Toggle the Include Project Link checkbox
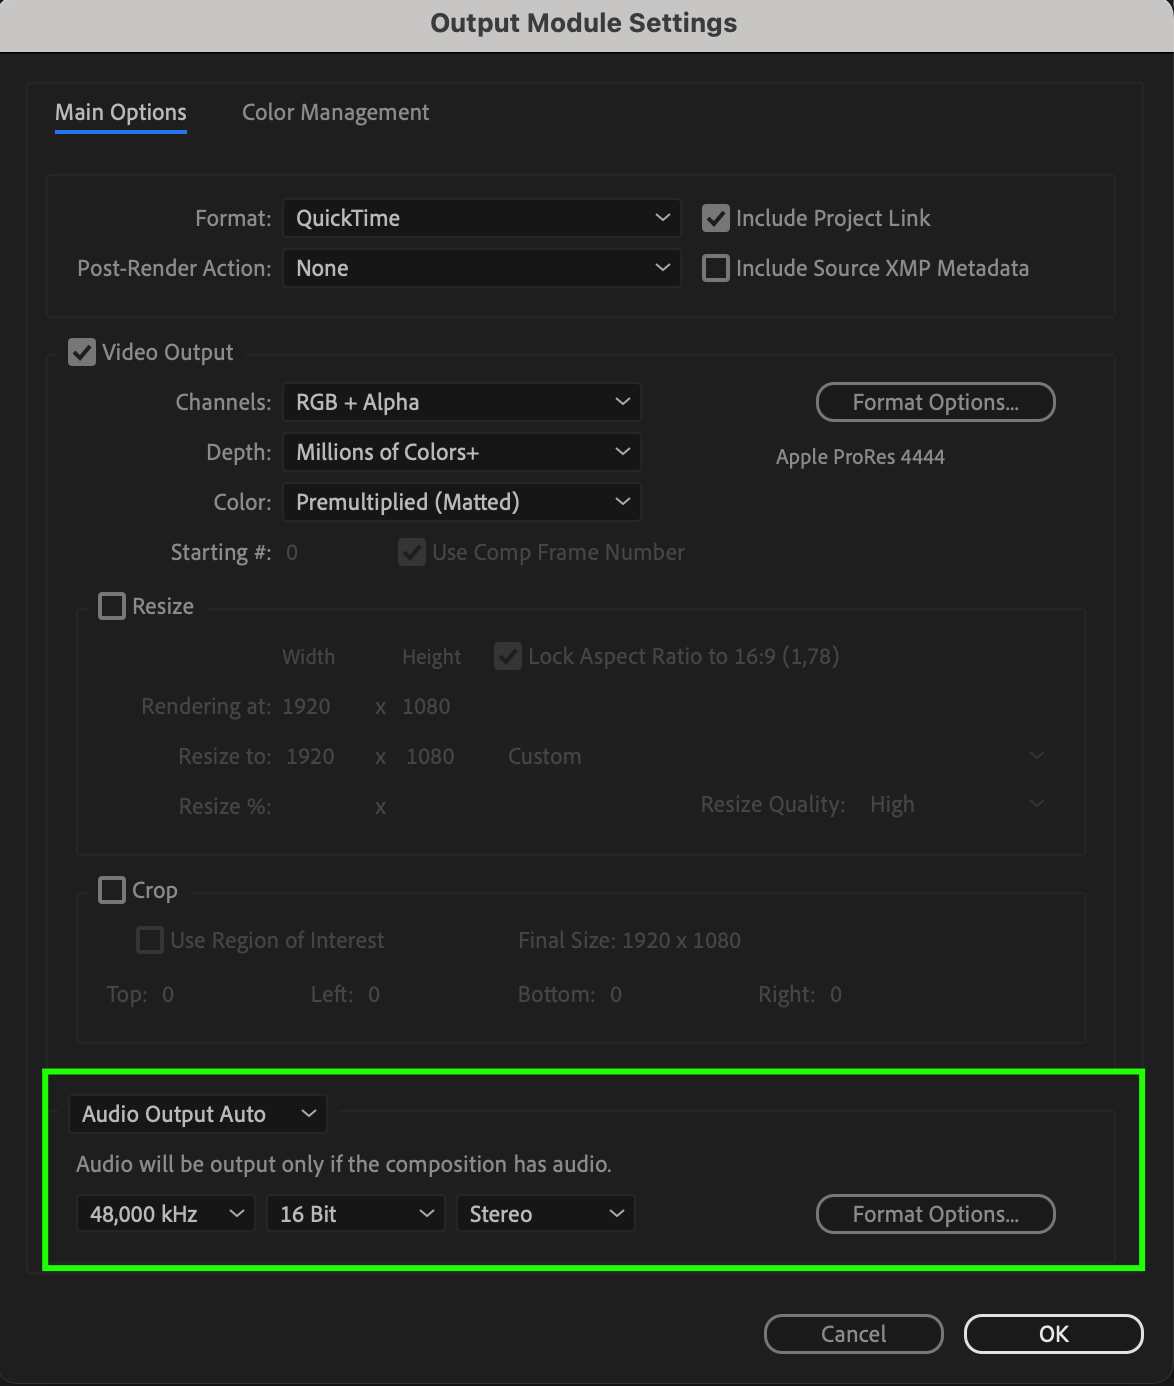 tap(715, 218)
